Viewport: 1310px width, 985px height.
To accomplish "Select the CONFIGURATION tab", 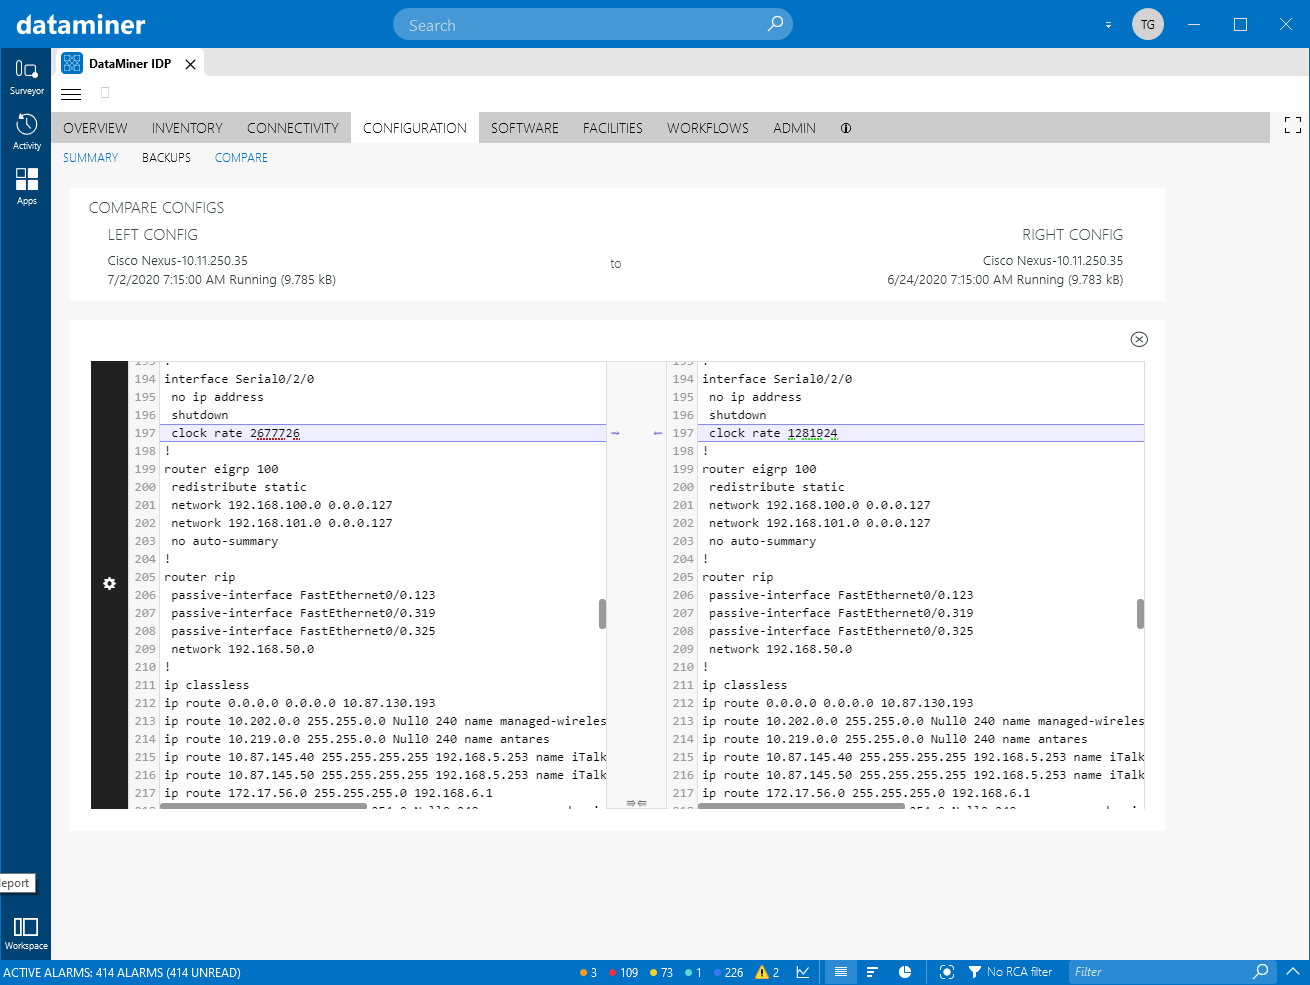I will (x=415, y=128).
